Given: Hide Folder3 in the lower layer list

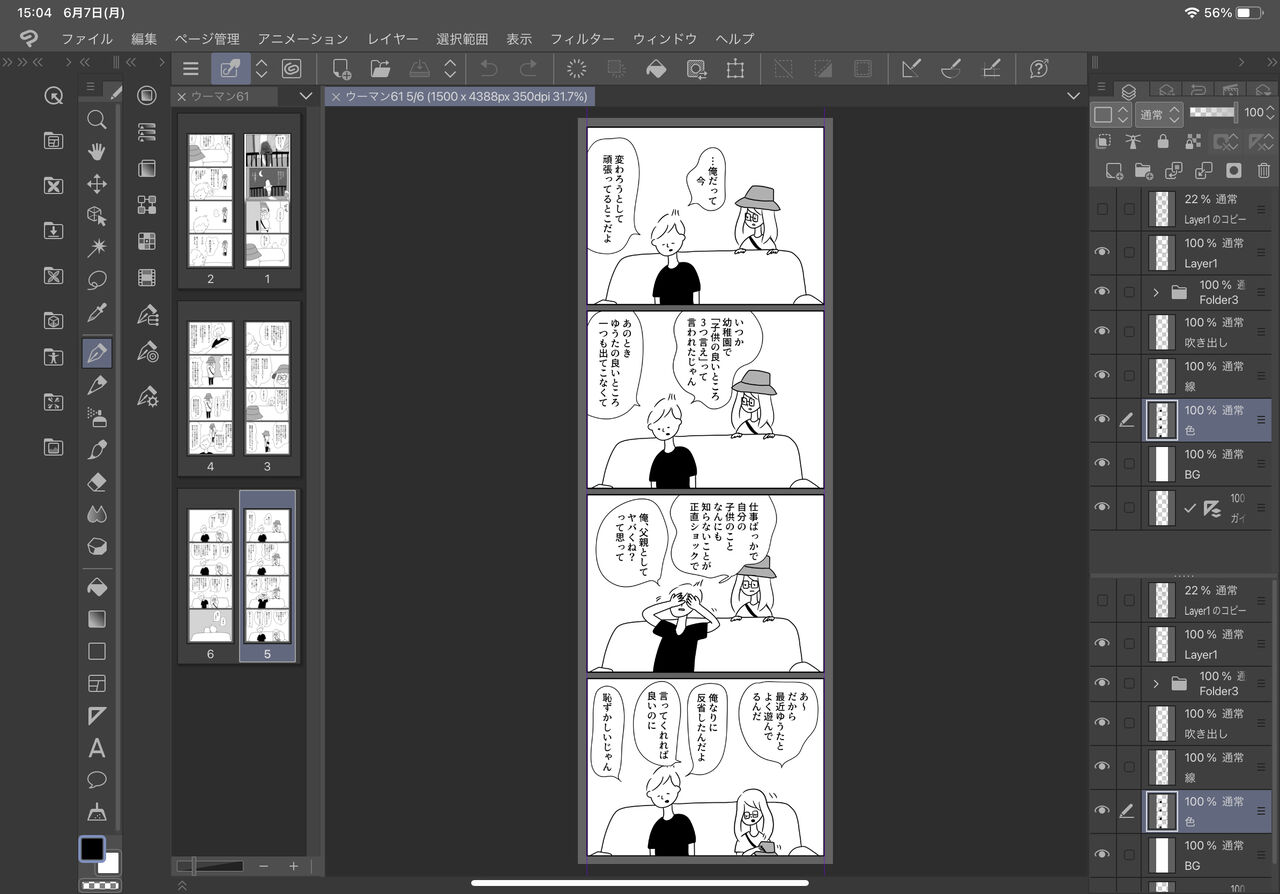Looking at the screenshot, I should 1102,683.
